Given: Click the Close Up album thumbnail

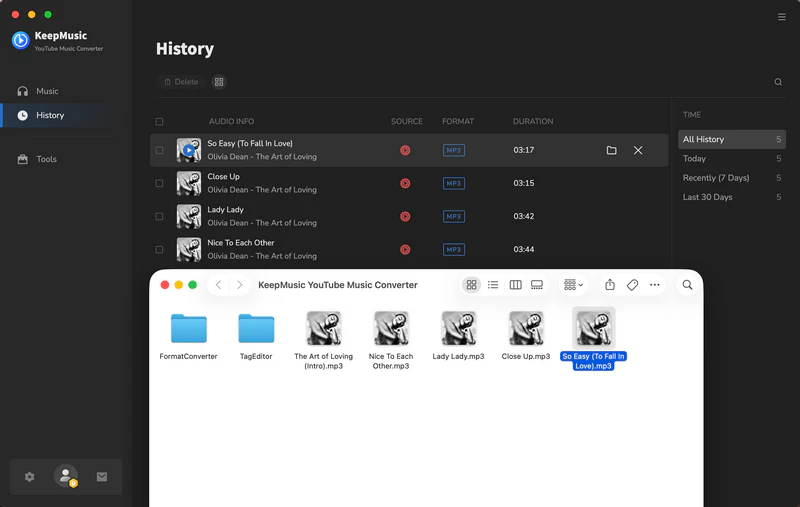Looking at the screenshot, I should 189,184.
